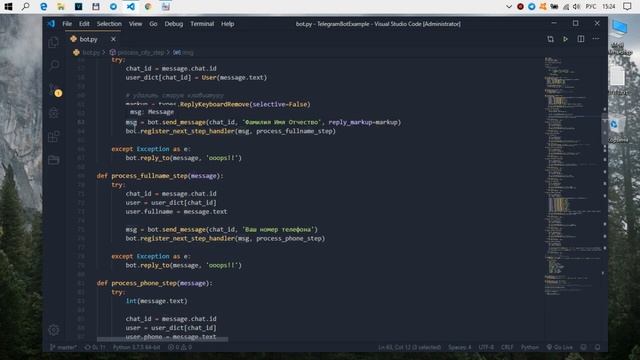Switch keyboard language РУС
This screenshot has width=640, height=360.
(591, 7)
